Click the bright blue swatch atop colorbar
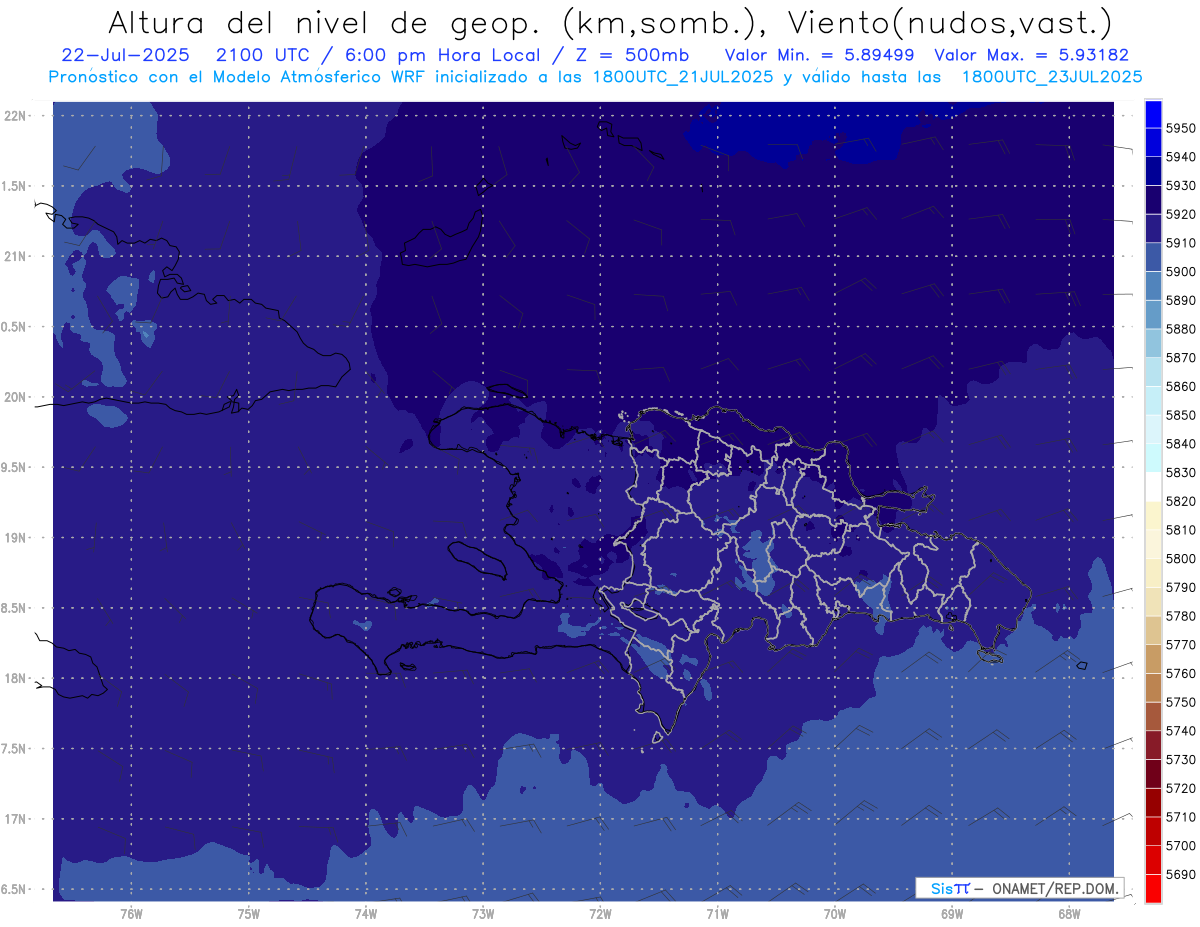 pos(1152,114)
